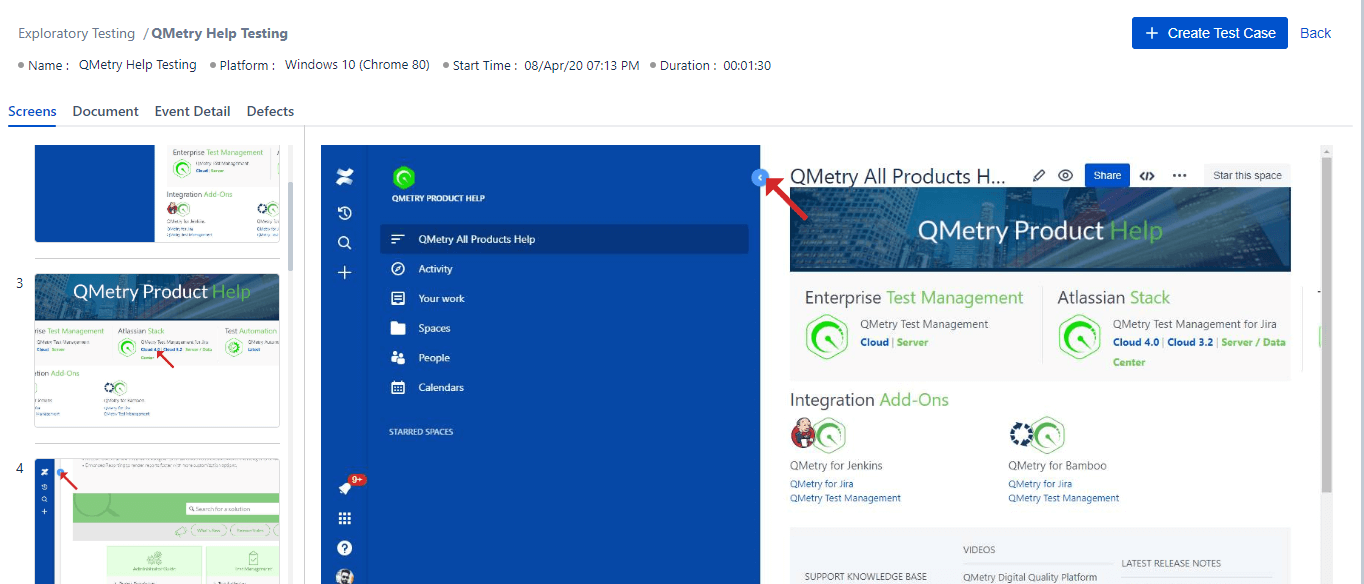Open QMetry for Jira link under Bamboo
The height and width of the screenshot is (584, 1364).
coord(1040,484)
